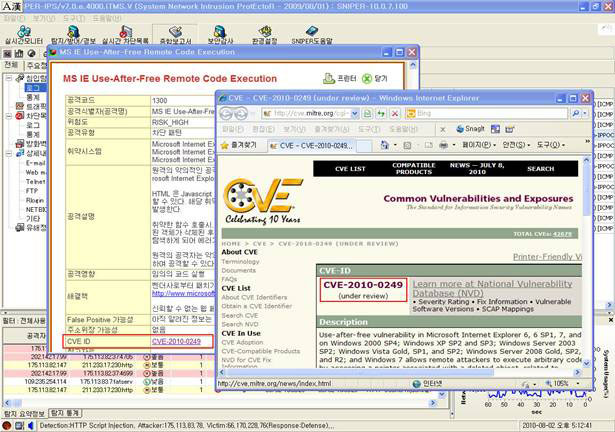Viewport: 615px width, 432px height.
Task: Open the 안전(S) dropdown in IE
Action: 516,145
